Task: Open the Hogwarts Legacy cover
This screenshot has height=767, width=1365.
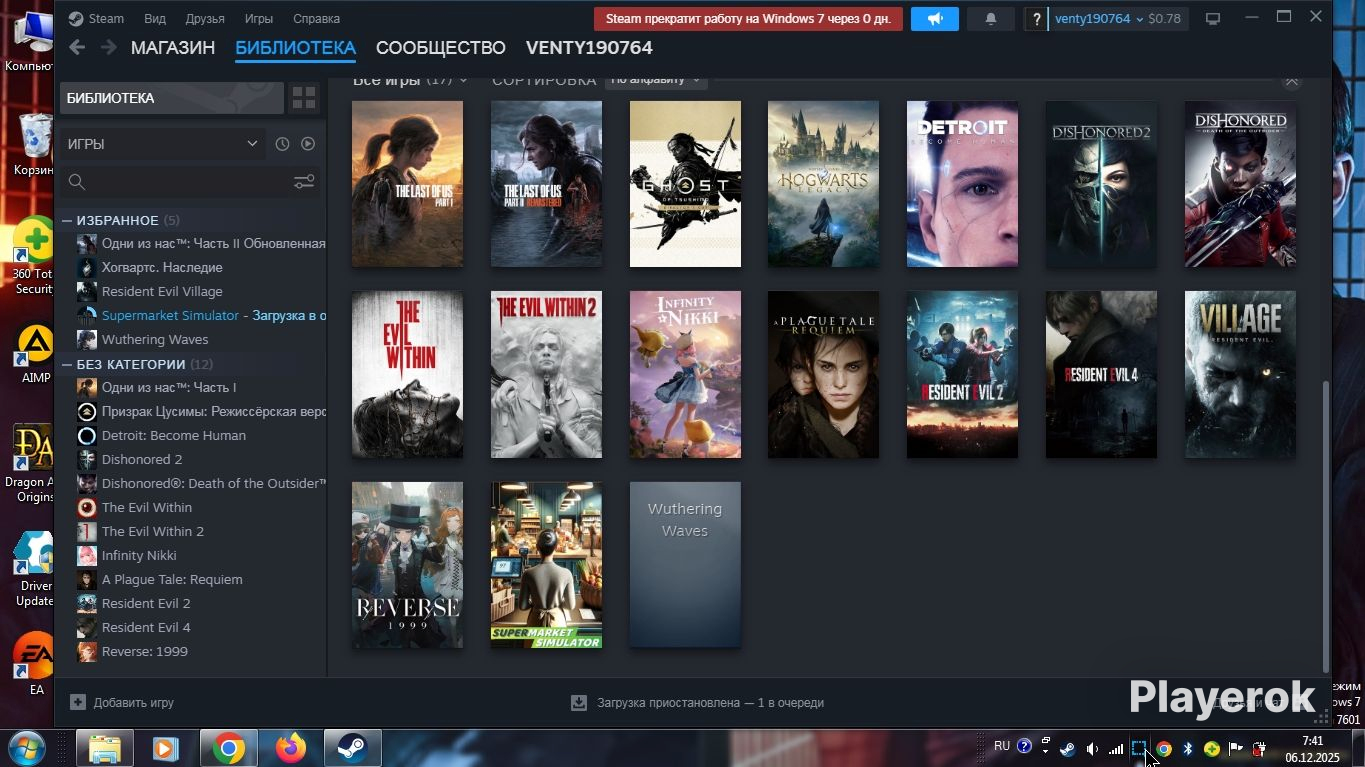Action: coord(824,184)
